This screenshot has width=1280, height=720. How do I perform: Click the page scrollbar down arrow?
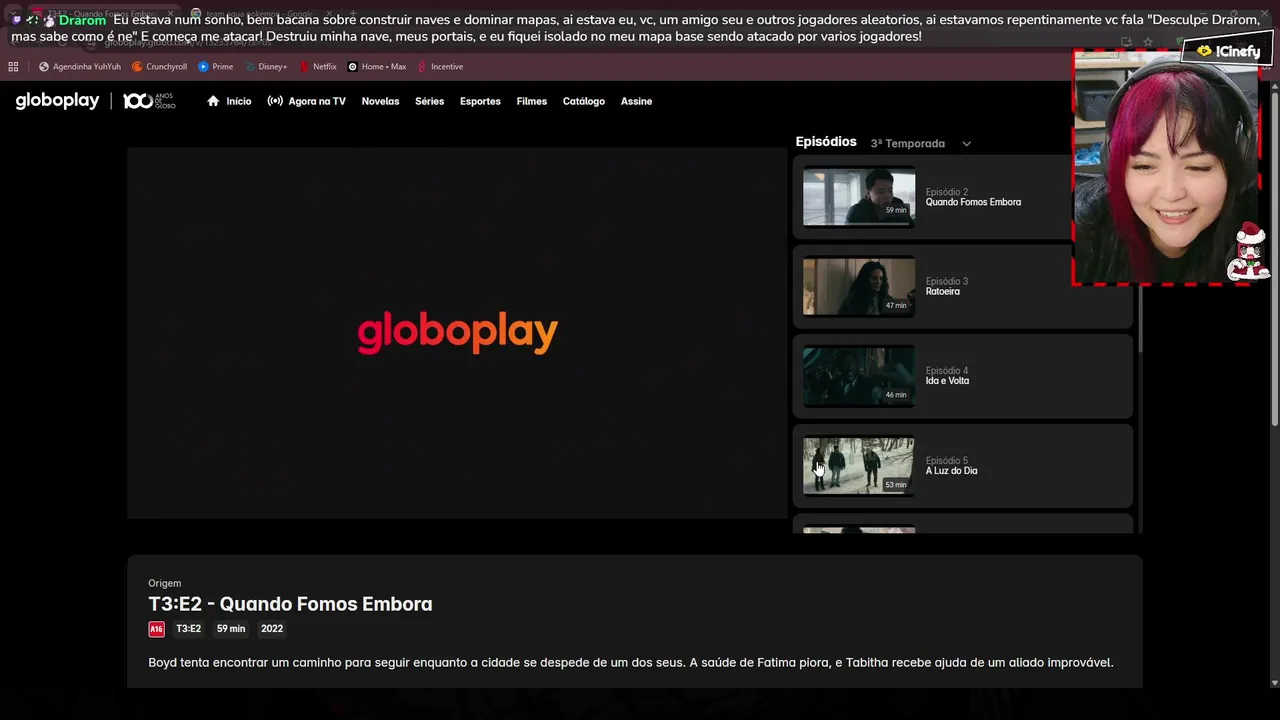[1274, 683]
